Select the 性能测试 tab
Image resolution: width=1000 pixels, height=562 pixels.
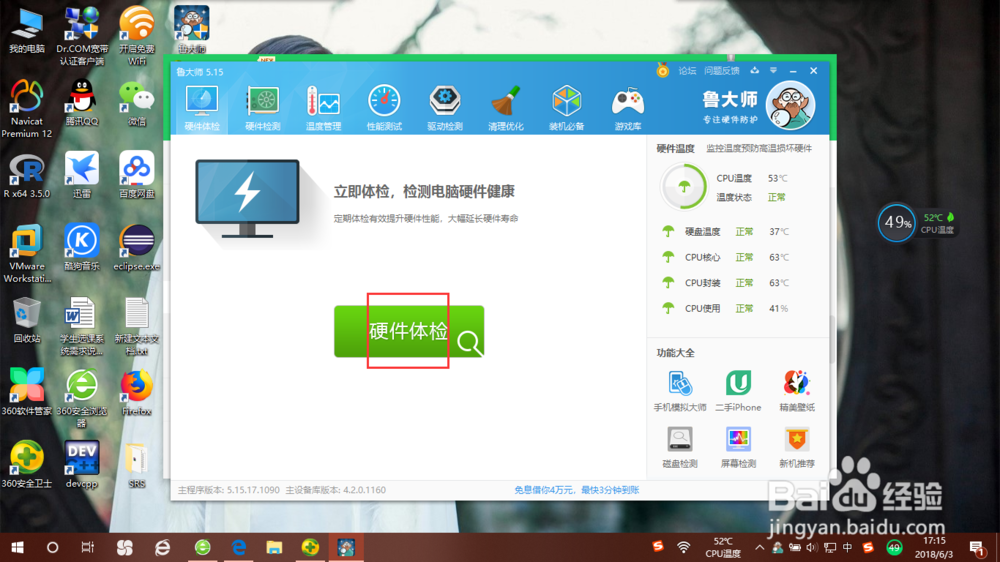click(384, 108)
